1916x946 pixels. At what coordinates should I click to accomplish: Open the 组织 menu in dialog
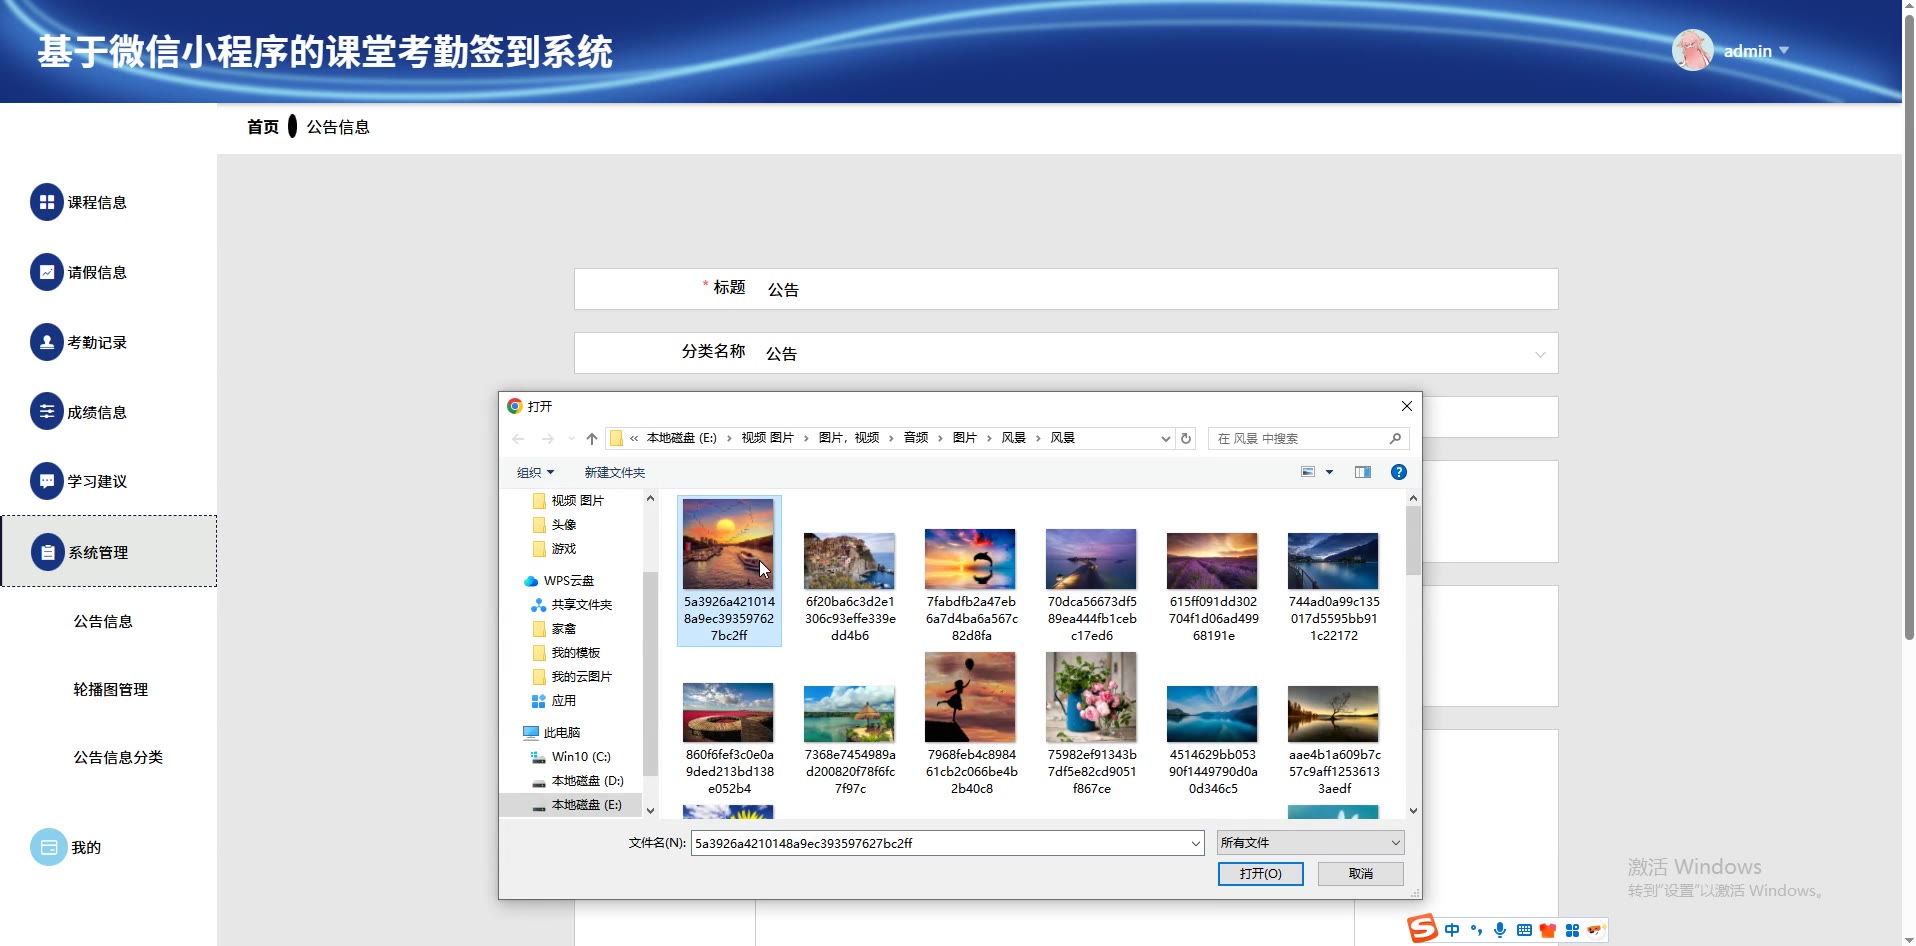[x=535, y=472]
